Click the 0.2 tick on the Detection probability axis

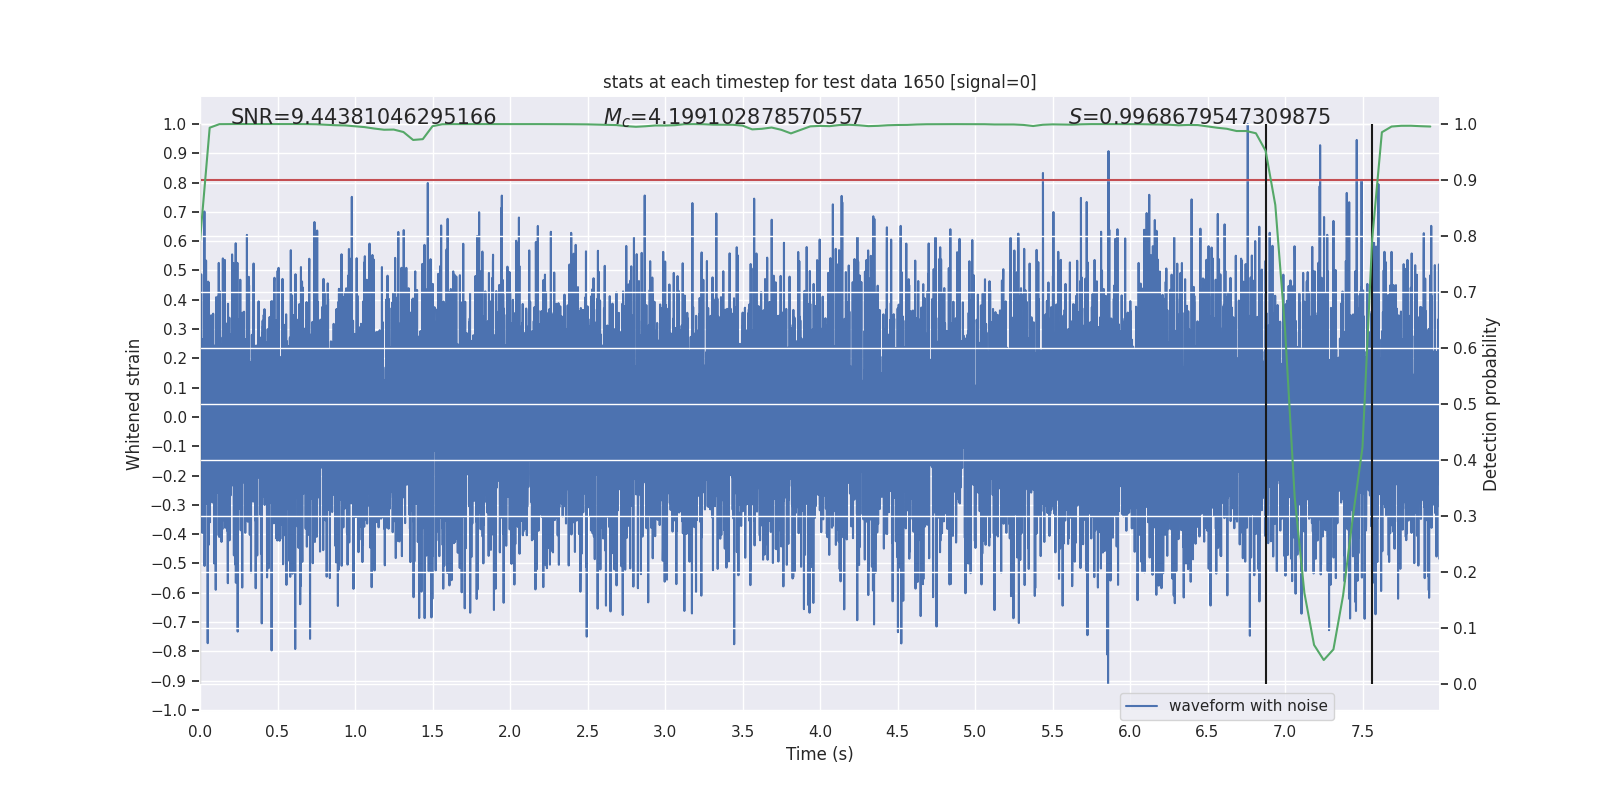[1465, 572]
